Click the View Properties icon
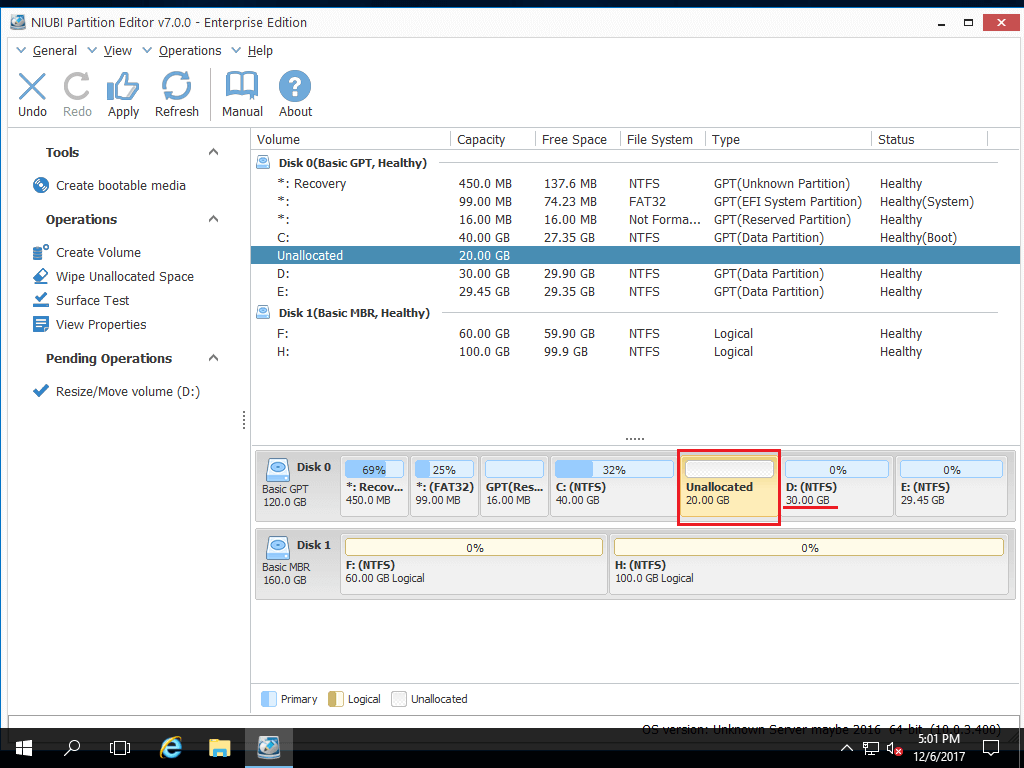This screenshot has width=1024, height=768. (x=40, y=325)
